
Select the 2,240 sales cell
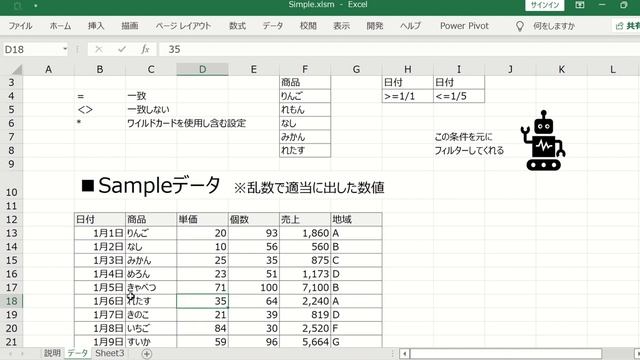(x=305, y=301)
